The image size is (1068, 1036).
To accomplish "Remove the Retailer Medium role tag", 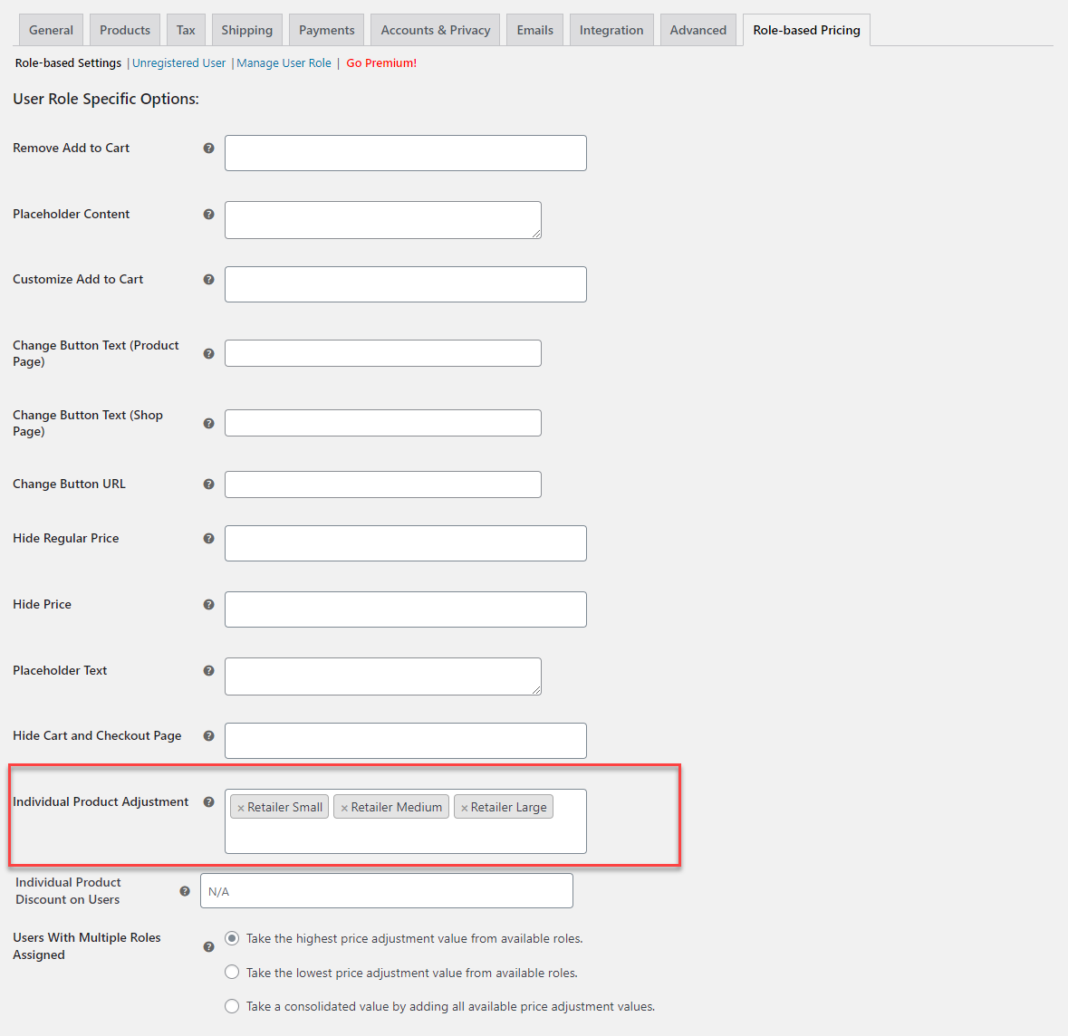I will (x=344, y=808).
